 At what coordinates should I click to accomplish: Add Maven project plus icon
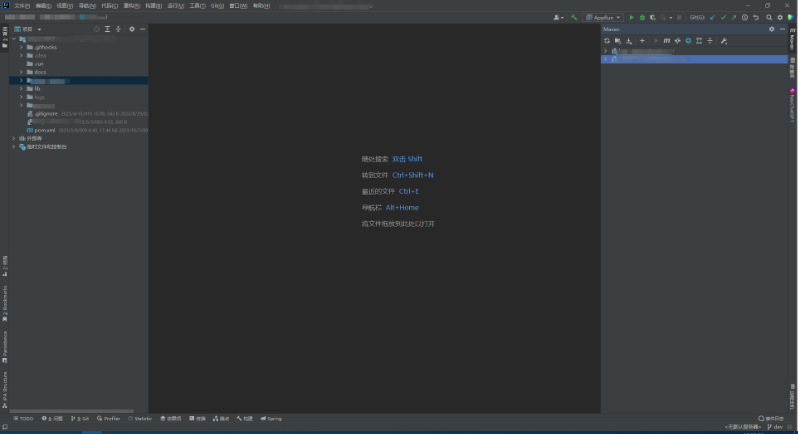(x=642, y=41)
